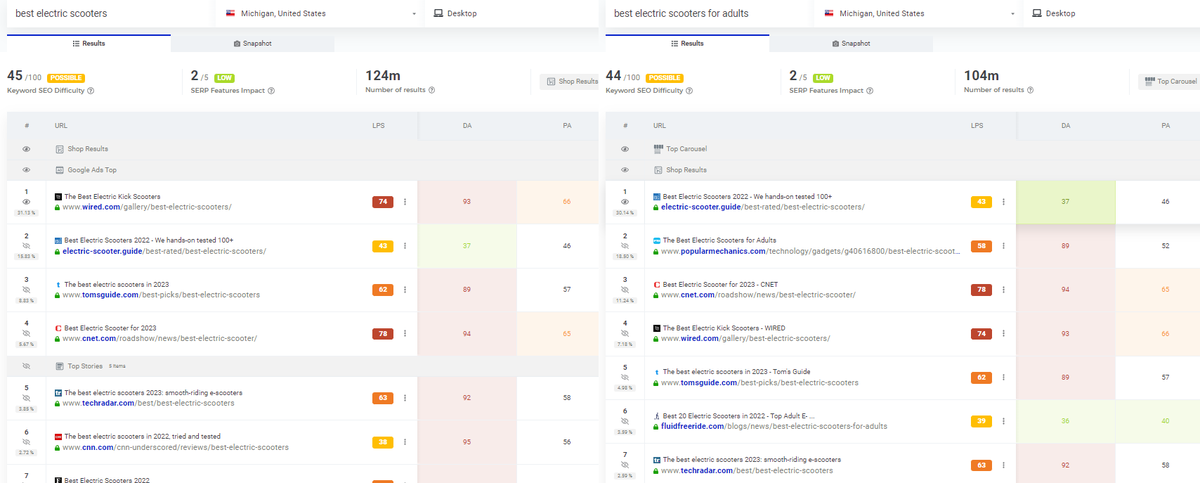Click the green padlock beside cnn.com URL
Screen dimensions: 1200x483
pyautogui.click(x=57, y=448)
